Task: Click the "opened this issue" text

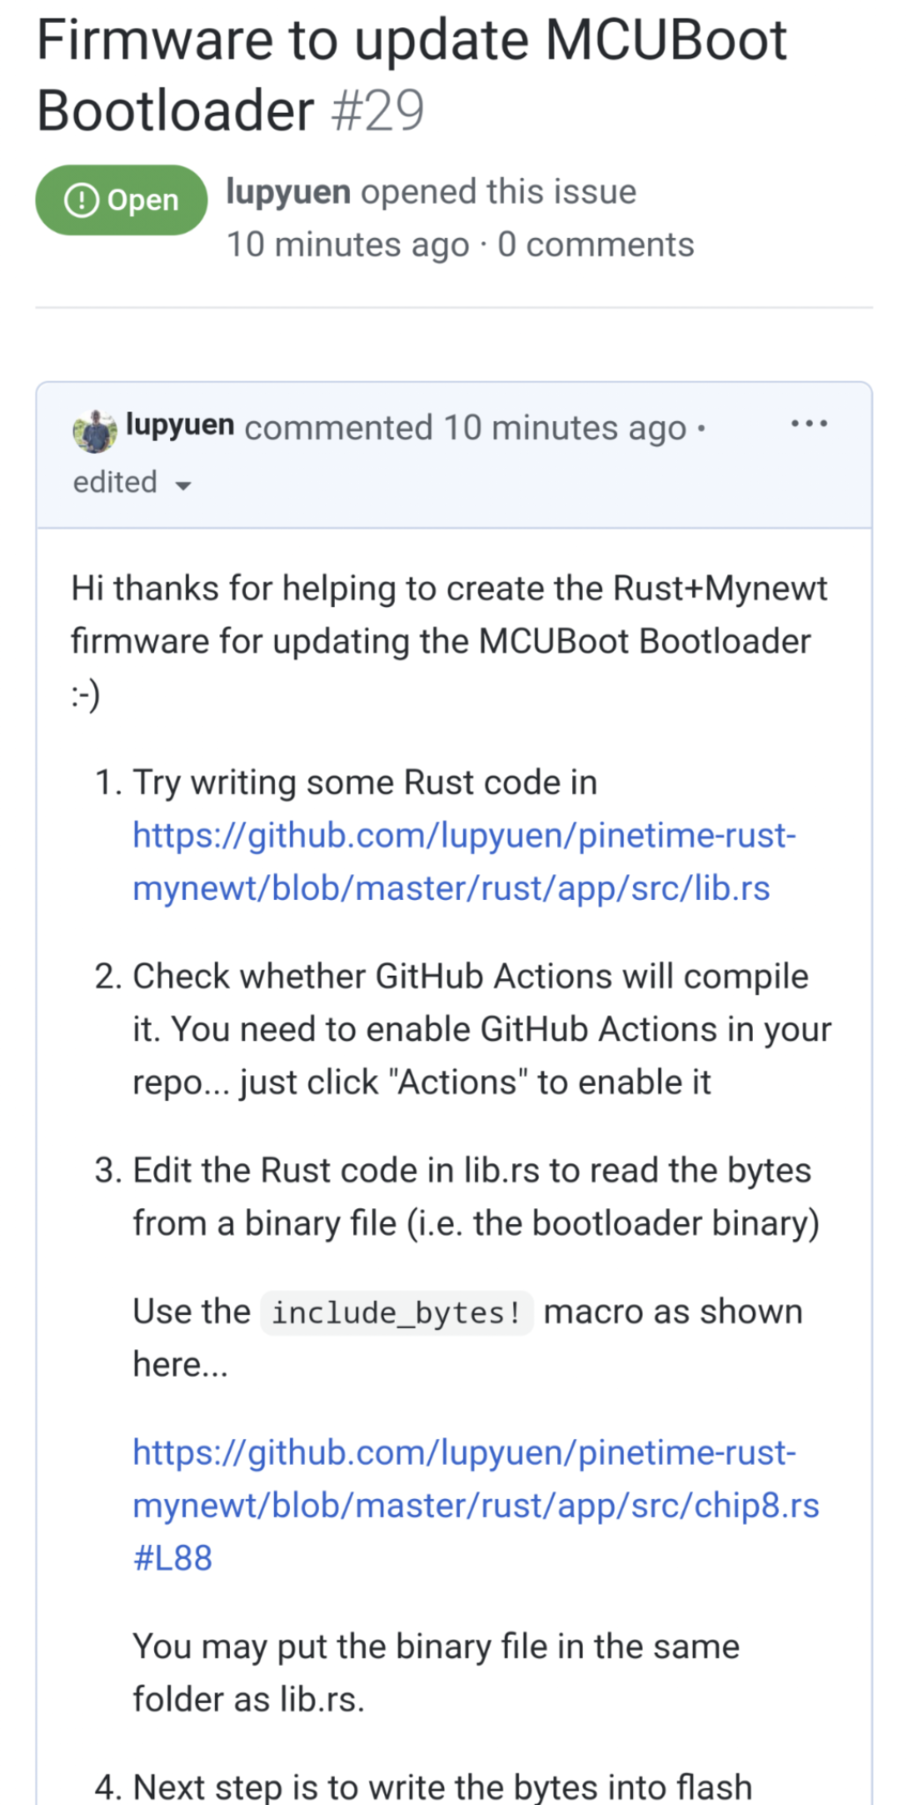Action: tap(498, 192)
